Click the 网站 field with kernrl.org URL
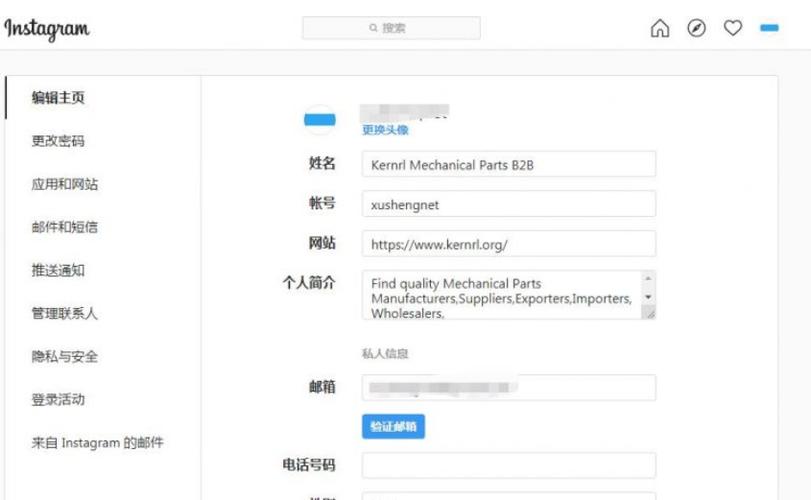 509,244
